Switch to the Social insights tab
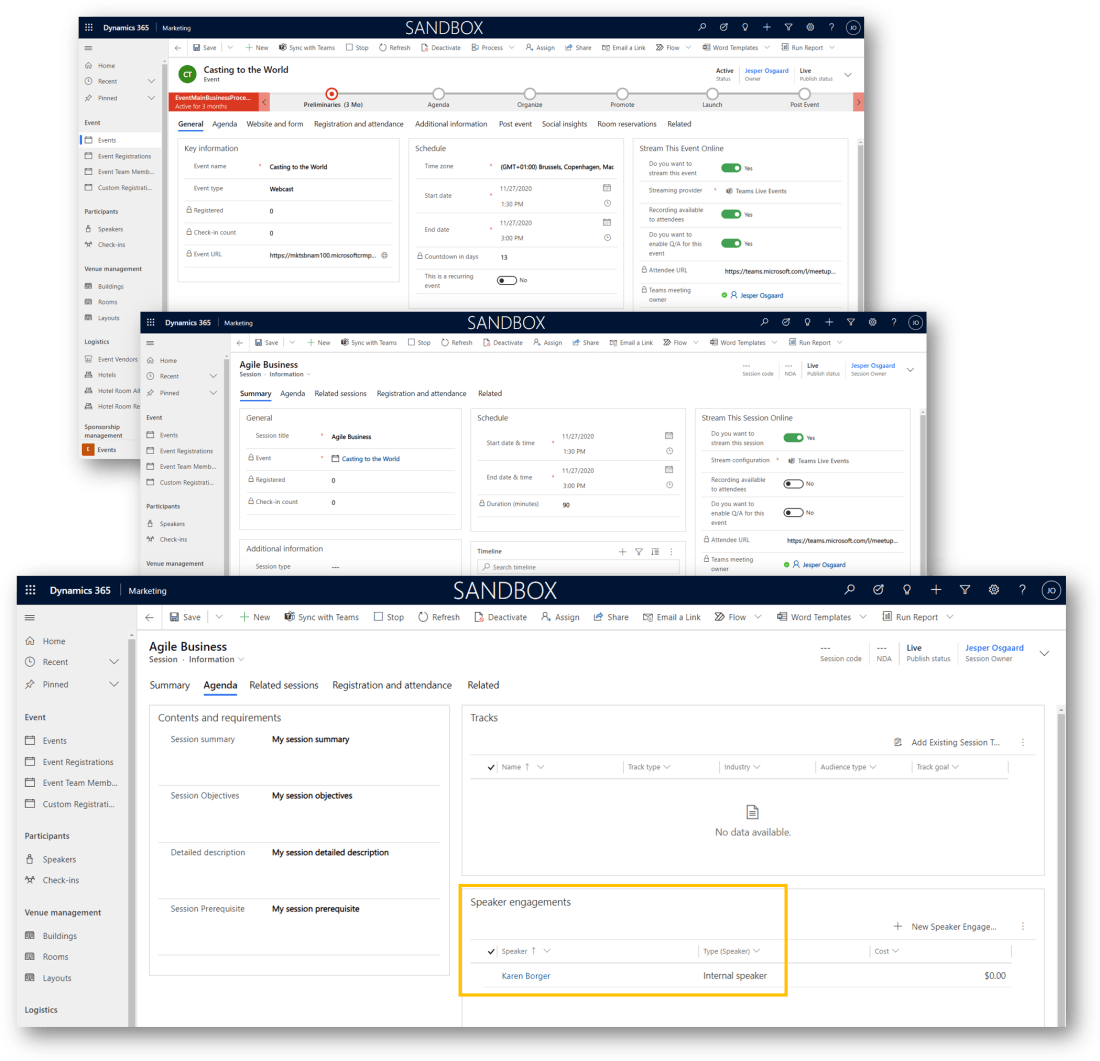1100x1061 pixels. pyautogui.click(x=564, y=124)
